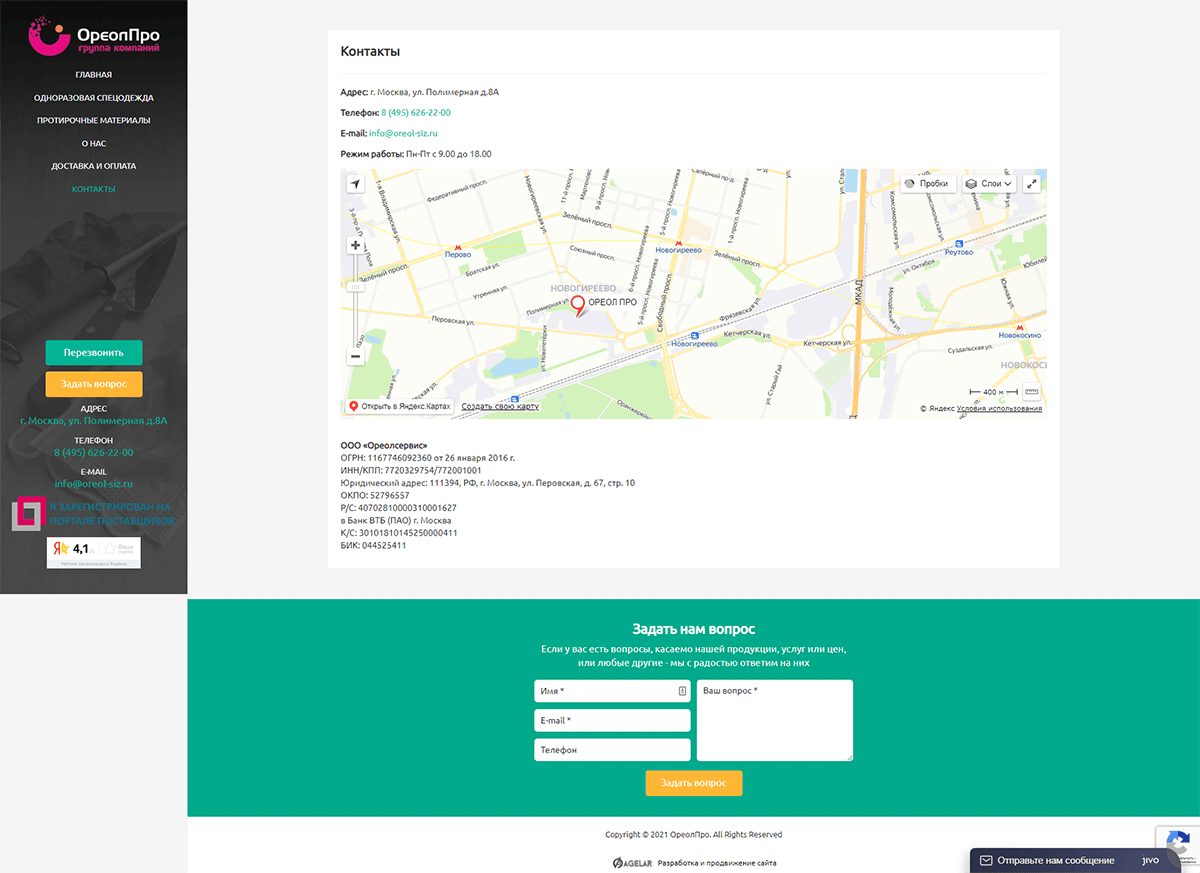Open the Главная menu item

(x=94, y=75)
